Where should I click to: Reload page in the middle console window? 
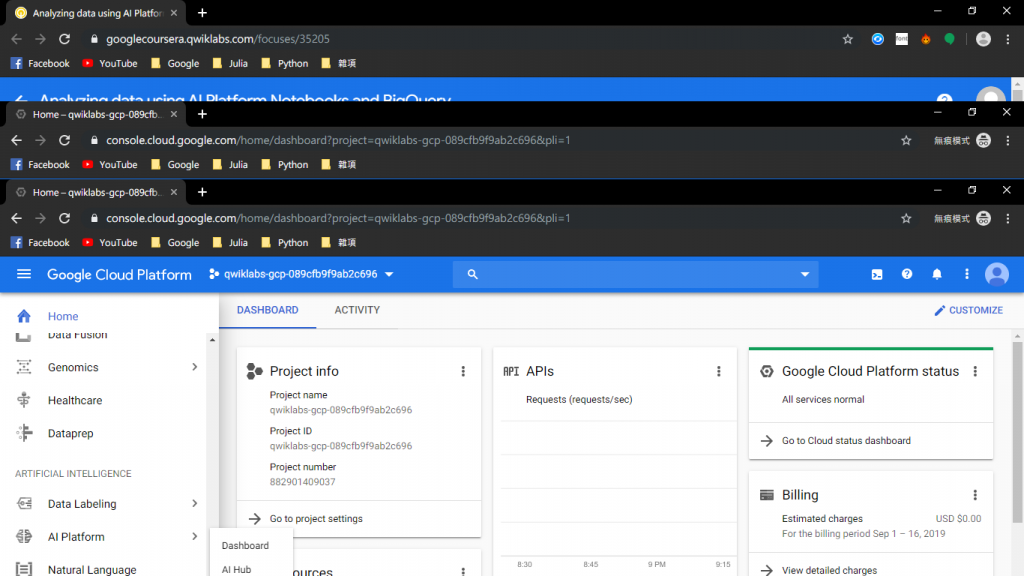click(x=64, y=140)
